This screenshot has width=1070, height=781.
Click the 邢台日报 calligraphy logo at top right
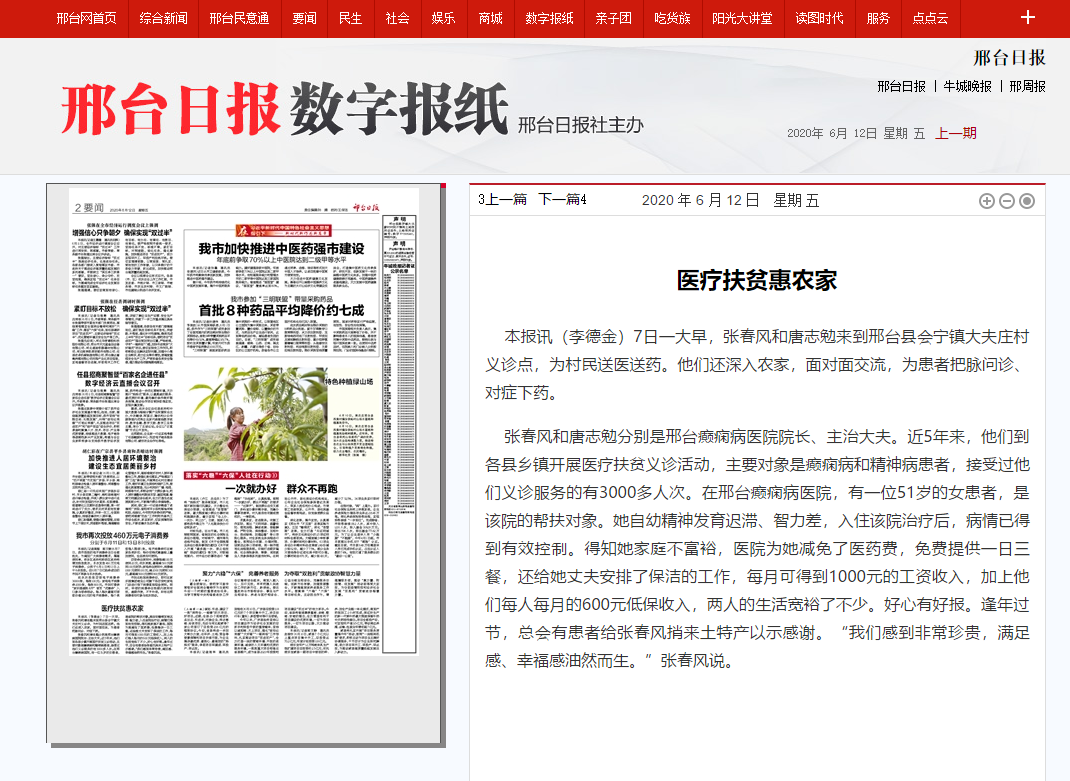[1009, 58]
